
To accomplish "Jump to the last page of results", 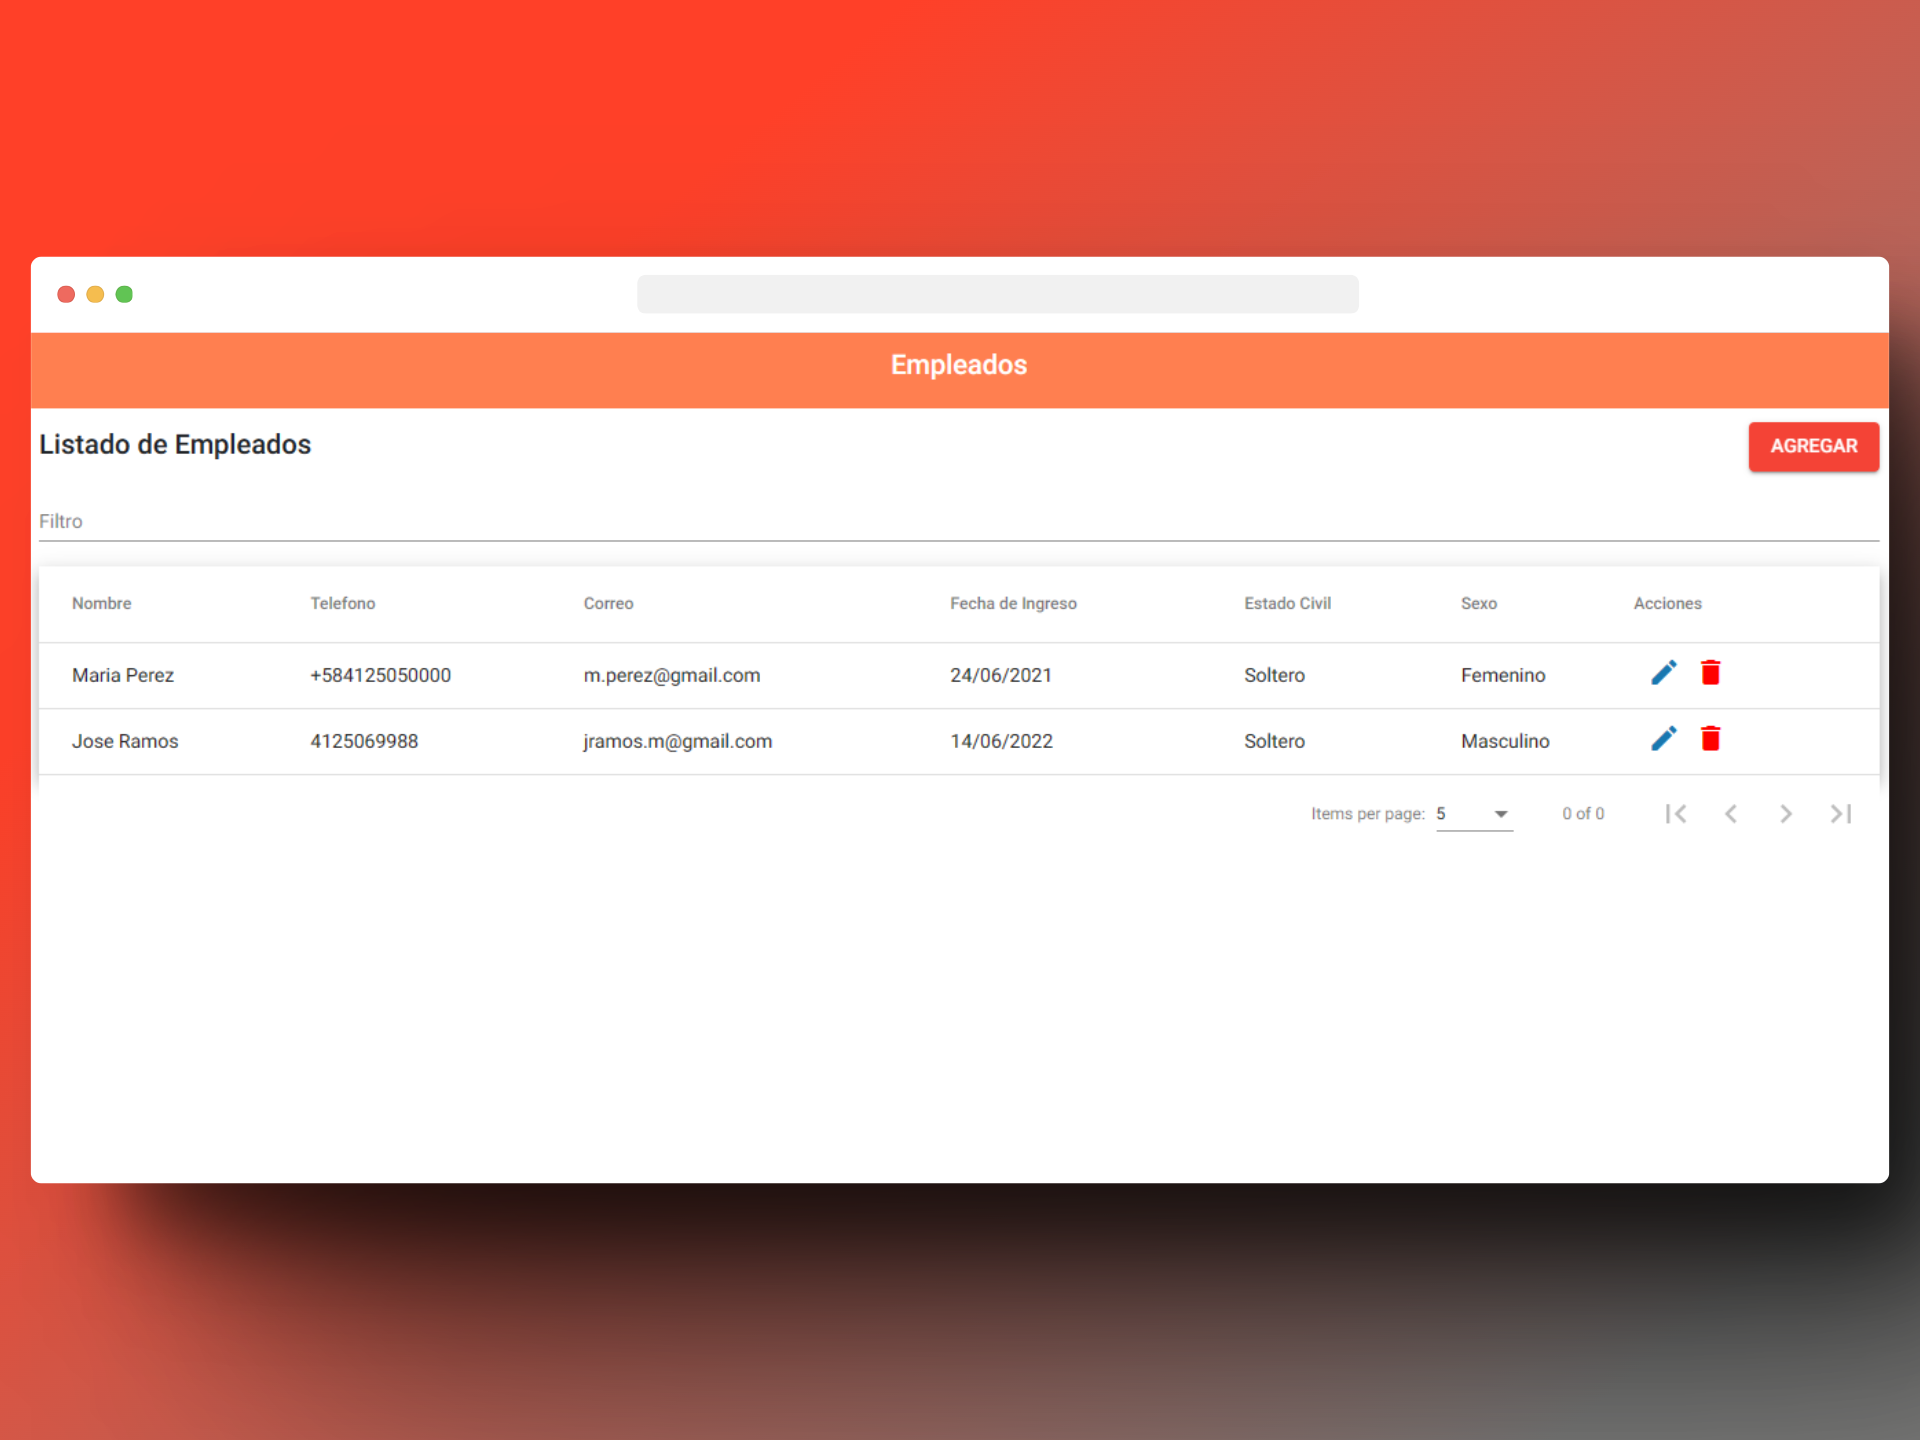I will point(1841,814).
